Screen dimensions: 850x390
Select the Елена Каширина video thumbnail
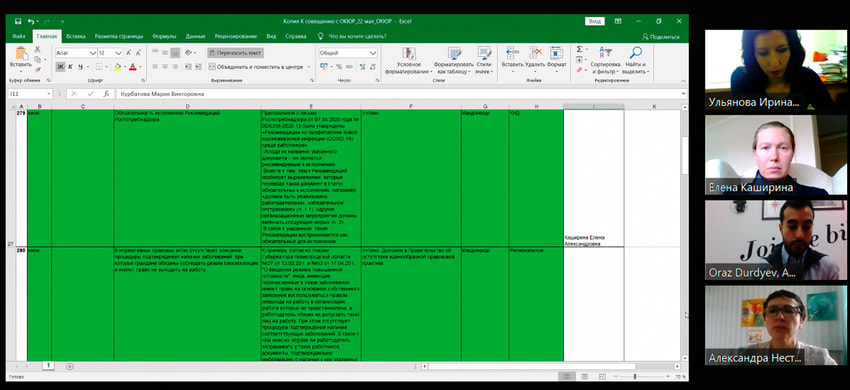[776, 155]
